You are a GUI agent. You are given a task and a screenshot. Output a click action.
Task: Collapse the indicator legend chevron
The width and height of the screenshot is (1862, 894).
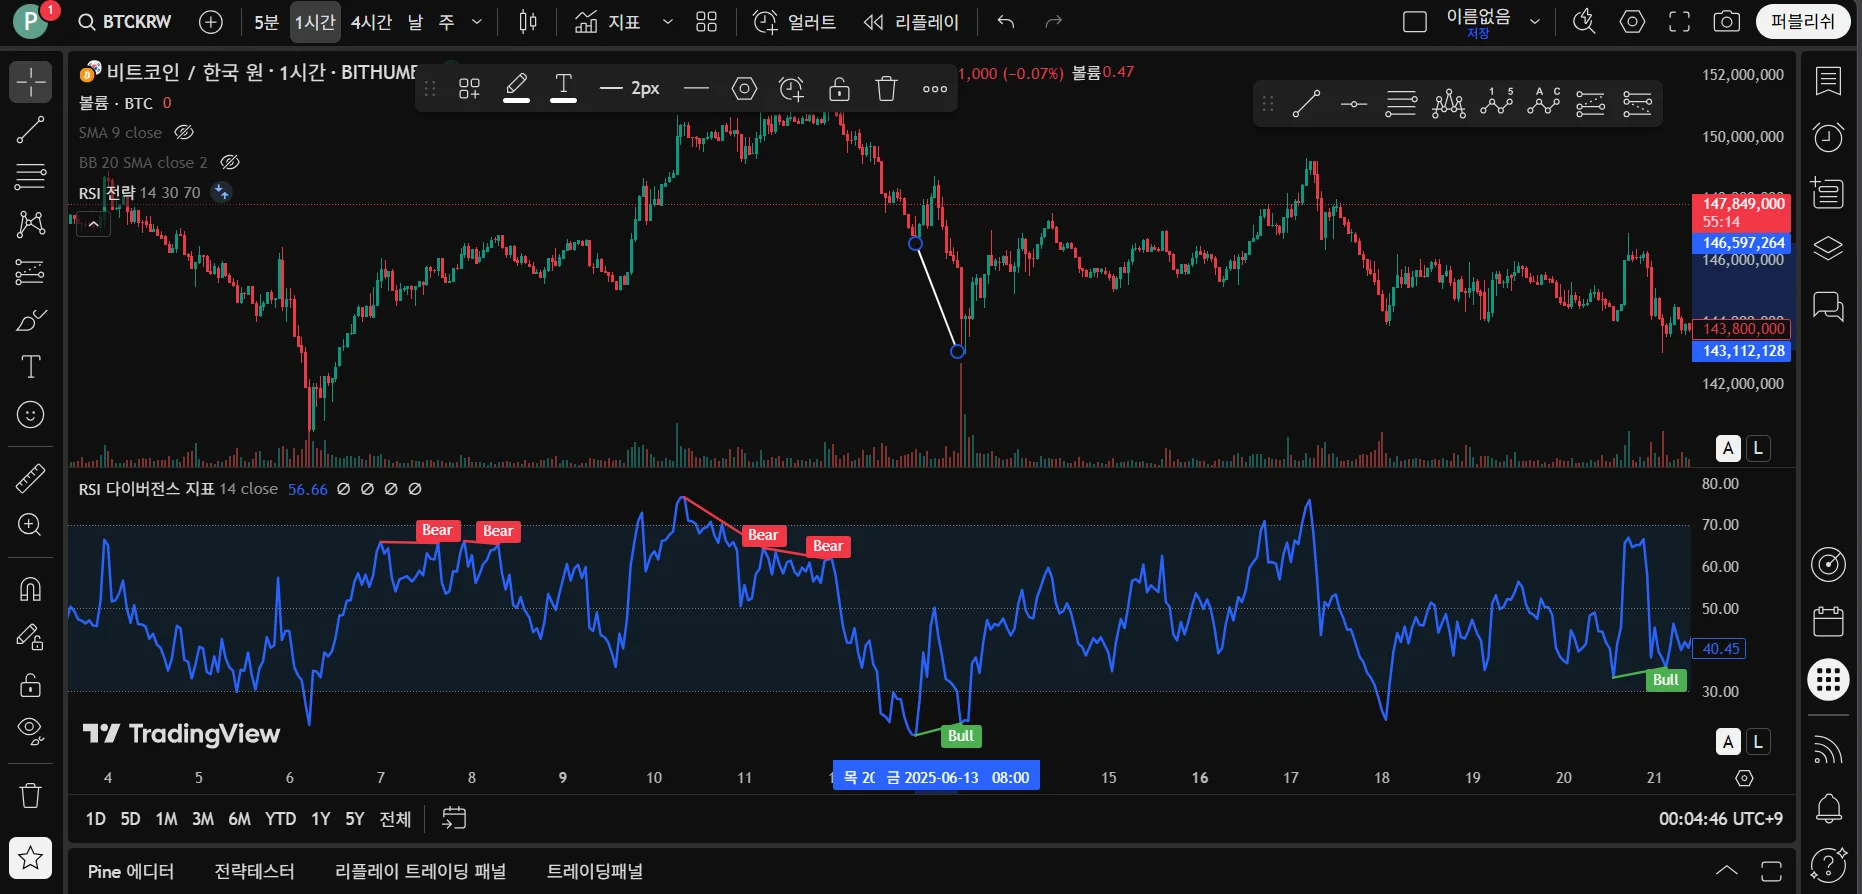[93, 224]
